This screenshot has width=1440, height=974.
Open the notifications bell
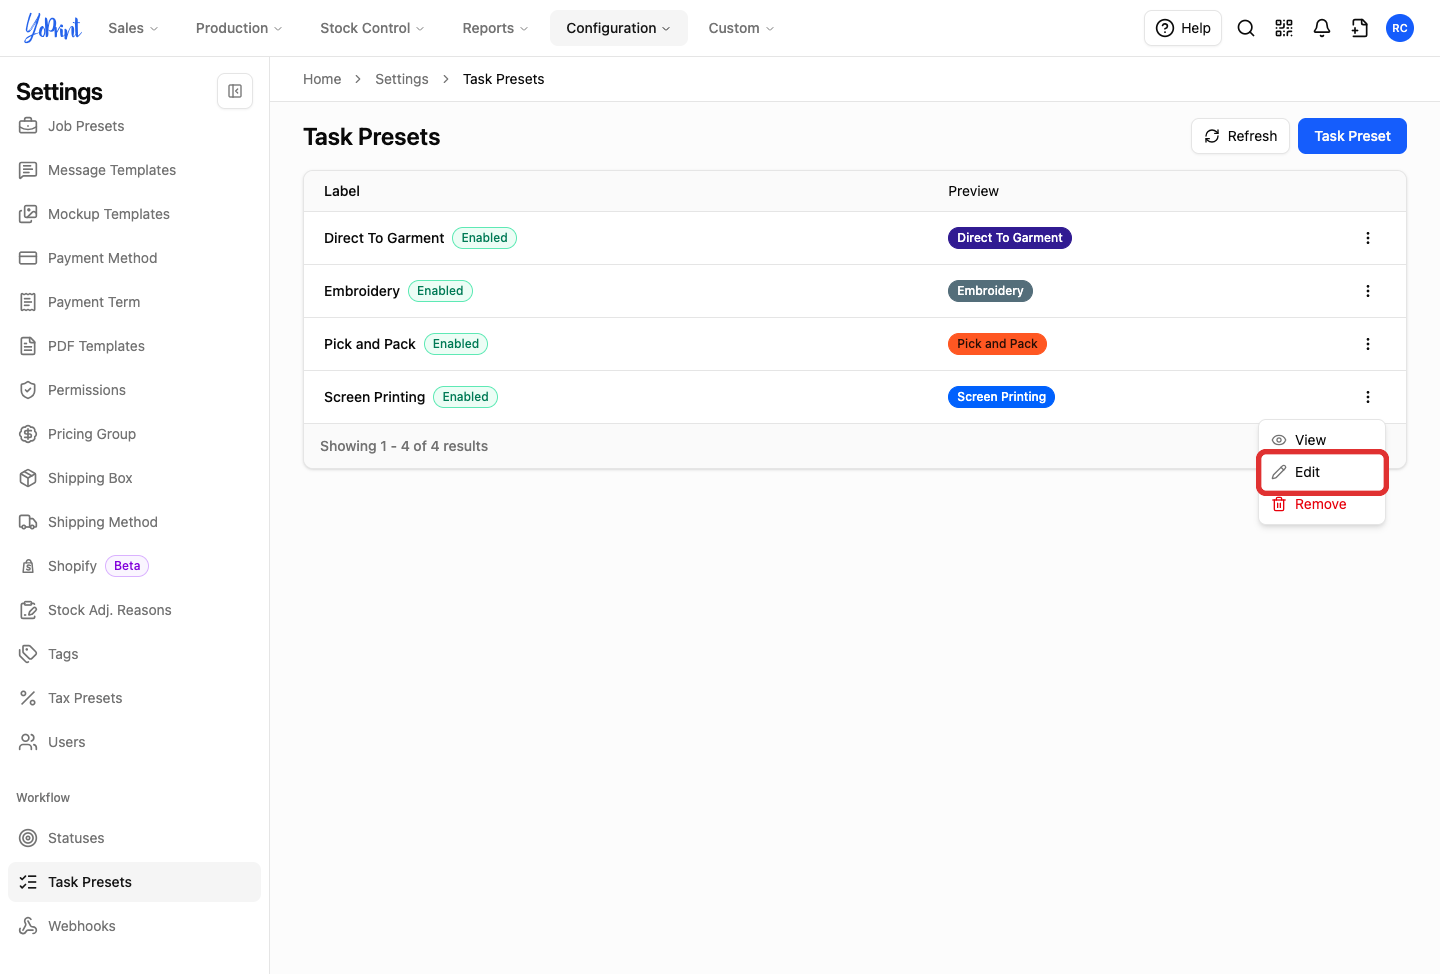tap(1322, 28)
